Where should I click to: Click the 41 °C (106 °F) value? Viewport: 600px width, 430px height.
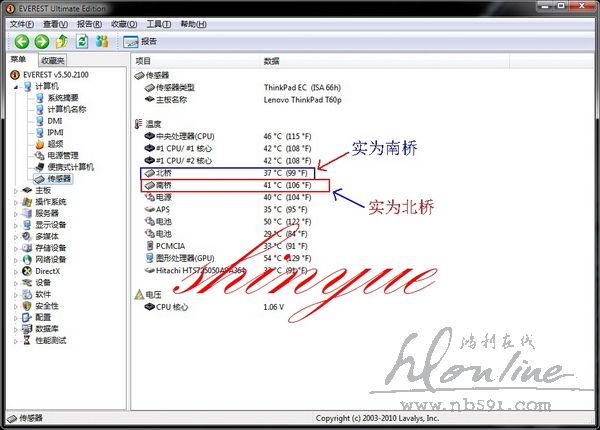[287, 185]
